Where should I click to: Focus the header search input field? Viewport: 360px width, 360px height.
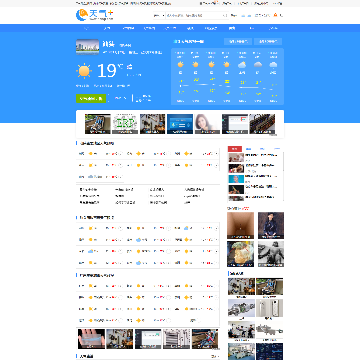coord(193,15)
